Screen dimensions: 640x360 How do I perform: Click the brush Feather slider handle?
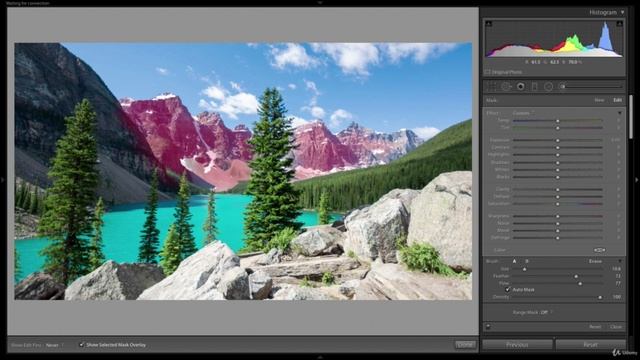point(576,276)
